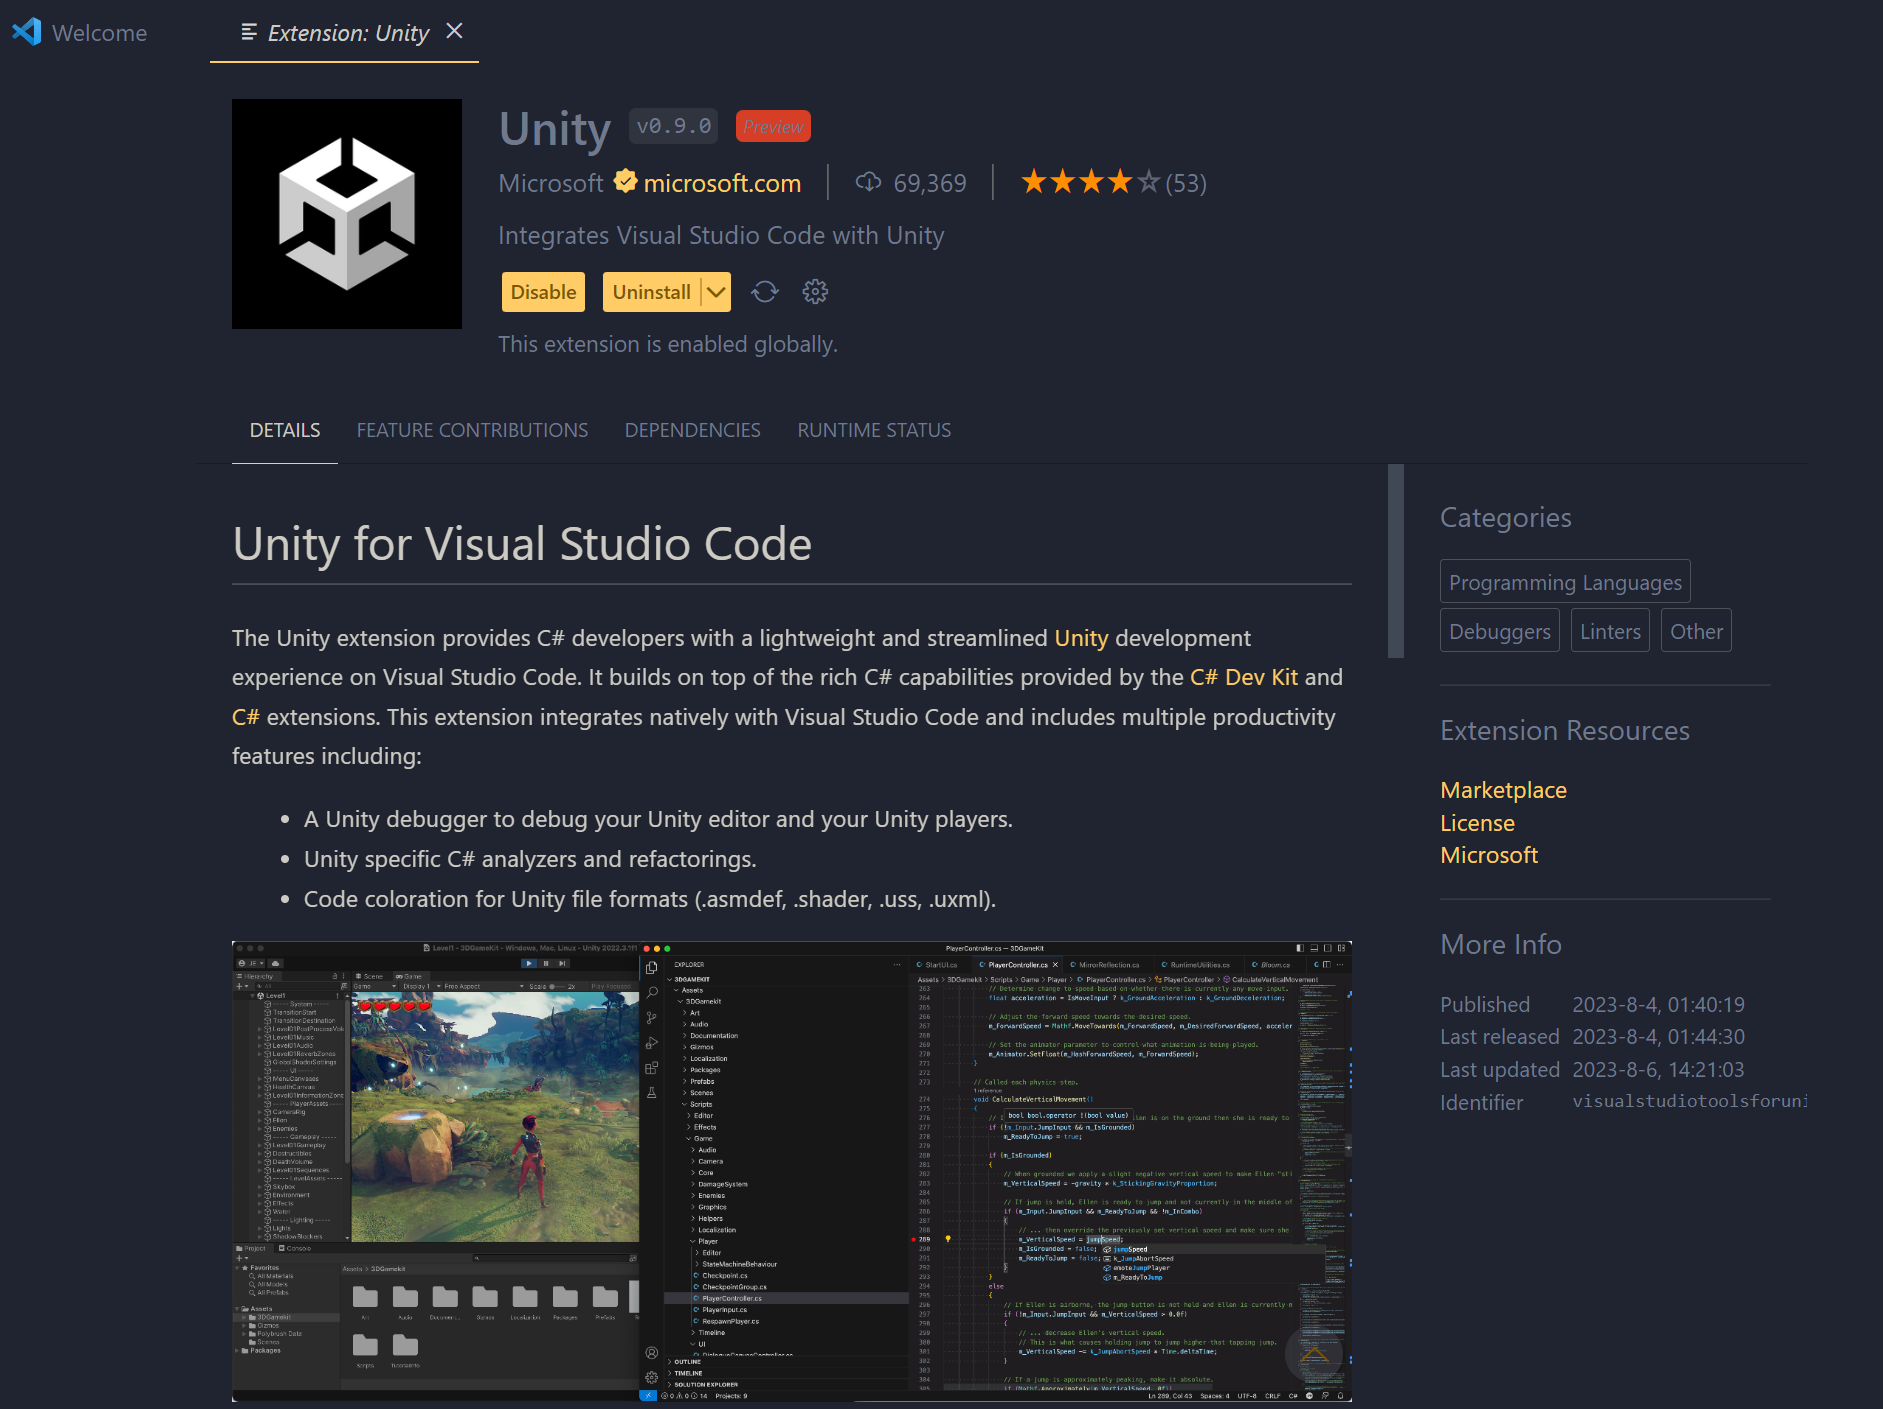The height and width of the screenshot is (1409, 1883).
Task: Click the 69,369 install count
Action: click(930, 183)
